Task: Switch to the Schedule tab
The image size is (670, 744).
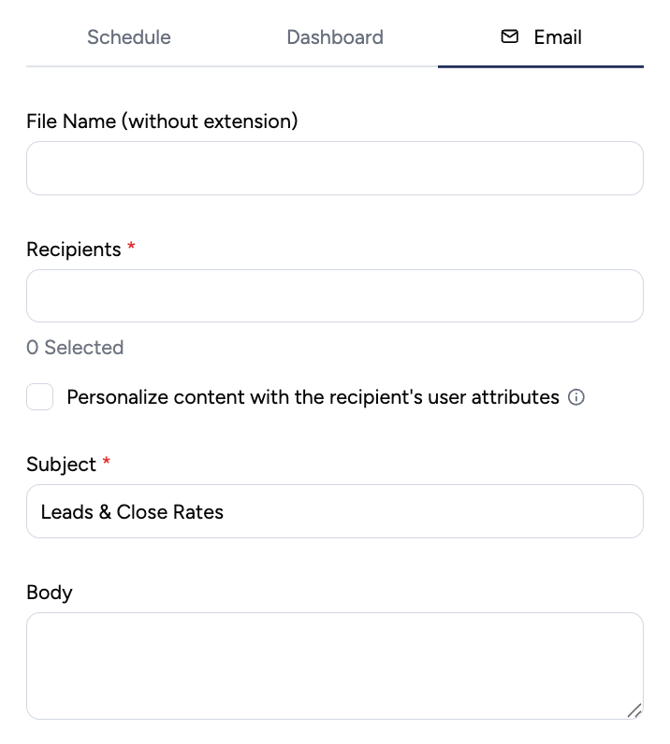Action: (x=129, y=37)
